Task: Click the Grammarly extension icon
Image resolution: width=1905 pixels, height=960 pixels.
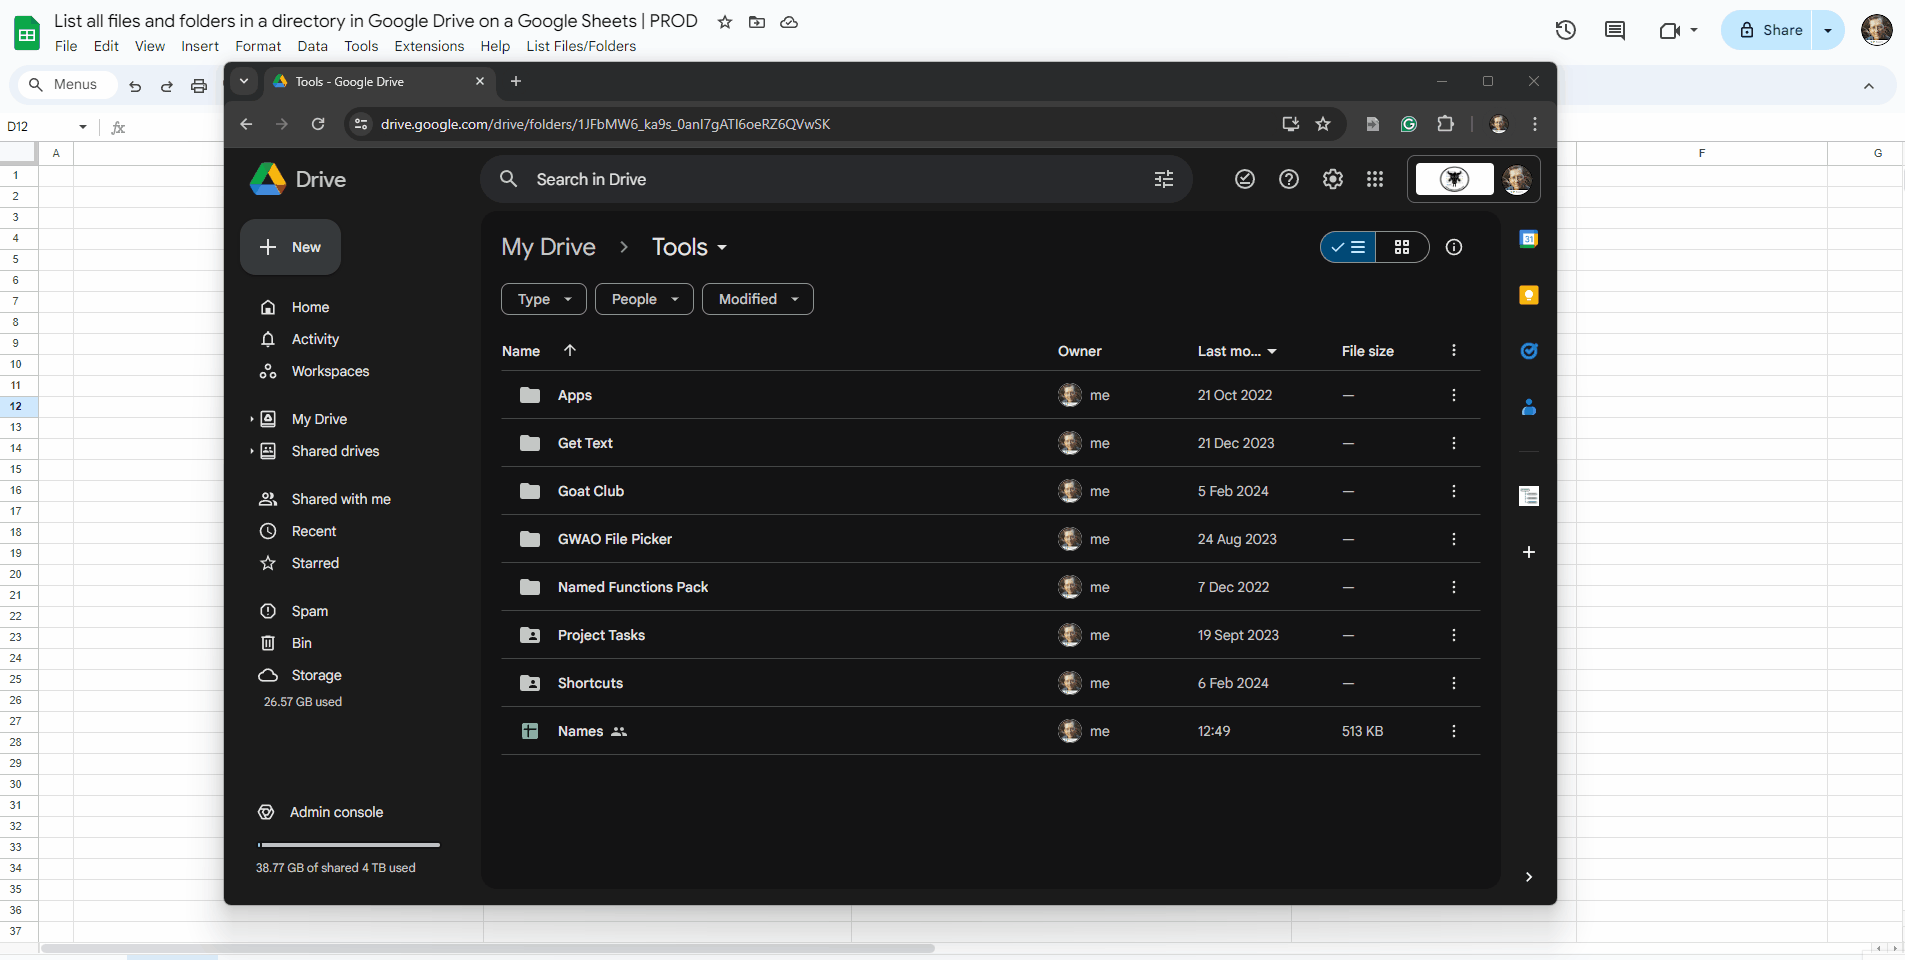Action: (x=1409, y=124)
